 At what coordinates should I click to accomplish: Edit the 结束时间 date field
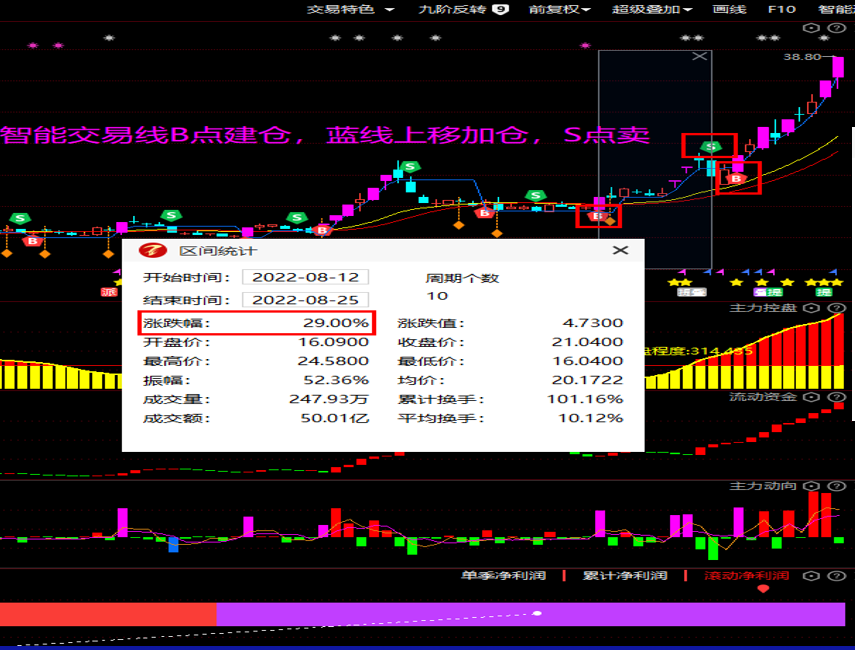pyautogui.click(x=305, y=299)
